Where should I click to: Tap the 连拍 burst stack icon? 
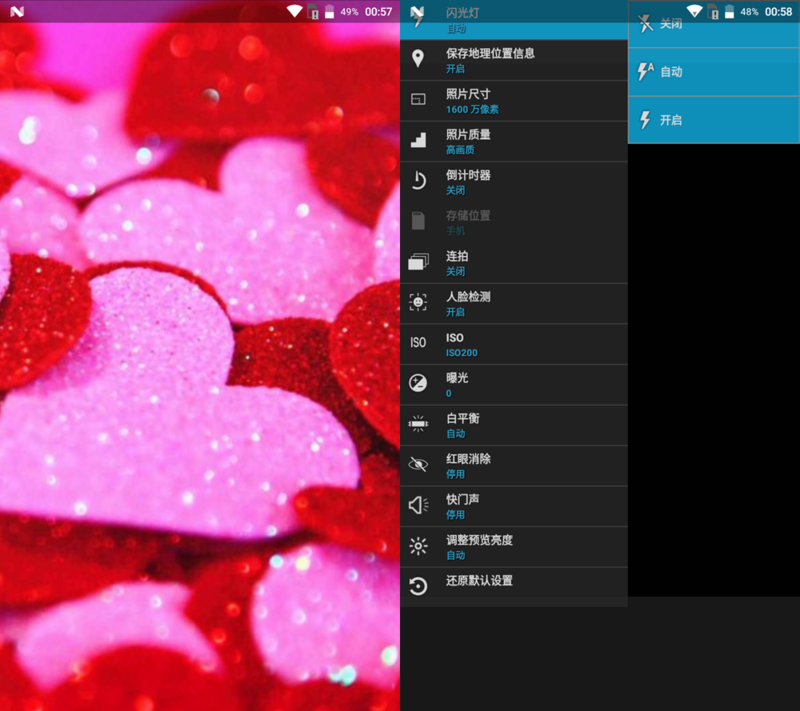(418, 261)
